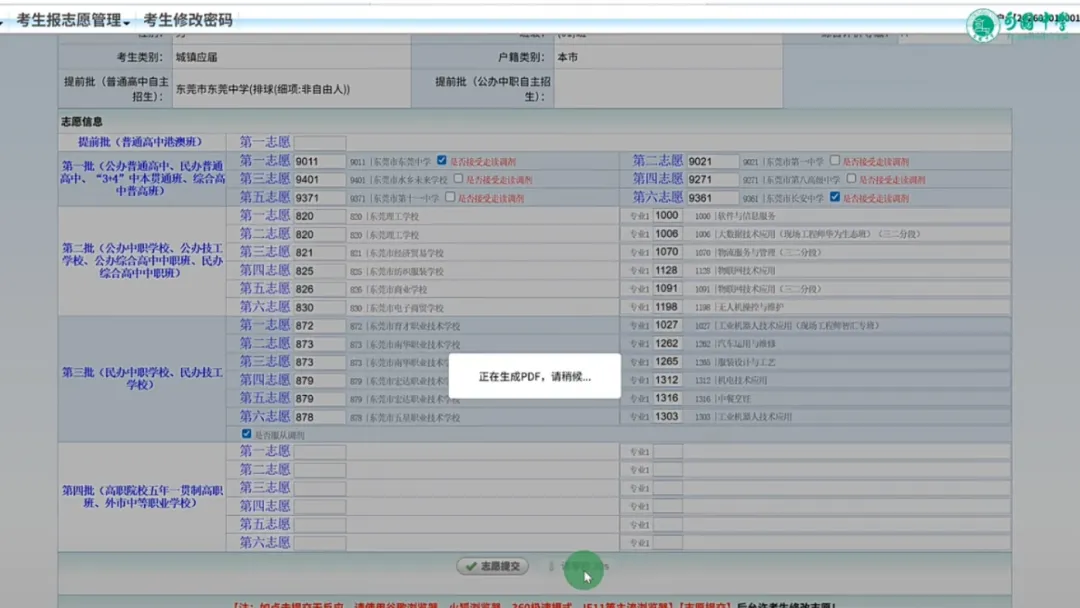Toggle adjustment checkbox for school 9401
This screenshot has height=608, width=1080.
pyautogui.click(x=458, y=179)
